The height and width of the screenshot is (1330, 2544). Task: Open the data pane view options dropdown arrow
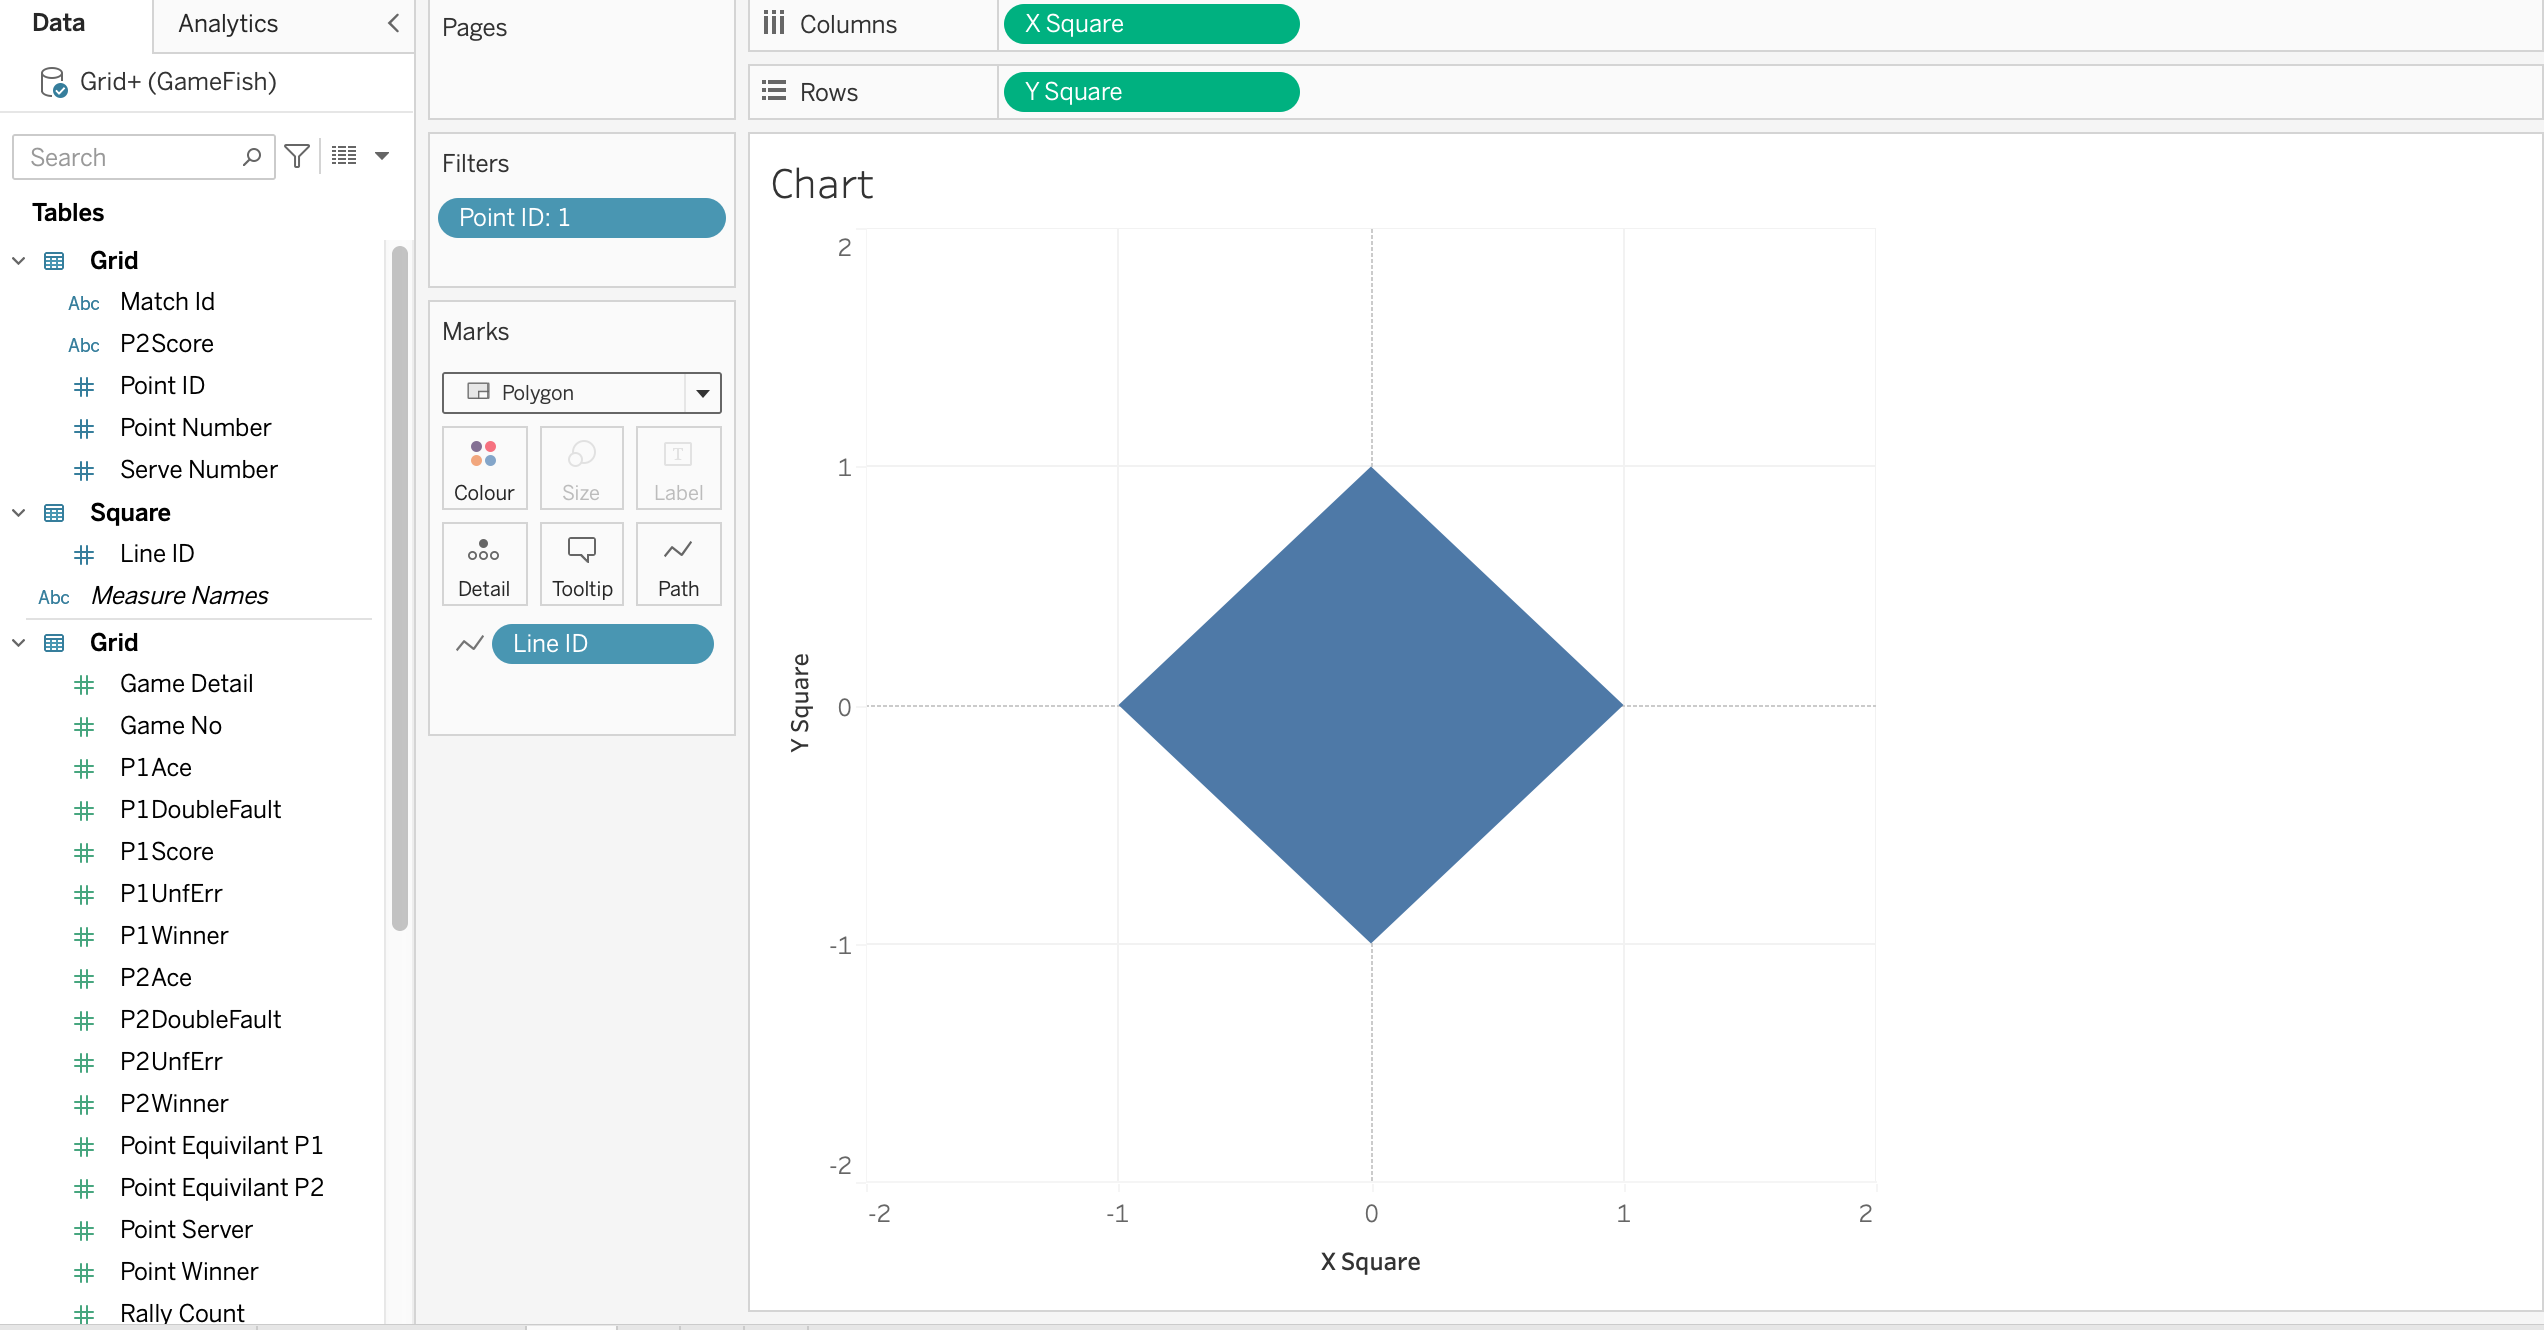382,156
